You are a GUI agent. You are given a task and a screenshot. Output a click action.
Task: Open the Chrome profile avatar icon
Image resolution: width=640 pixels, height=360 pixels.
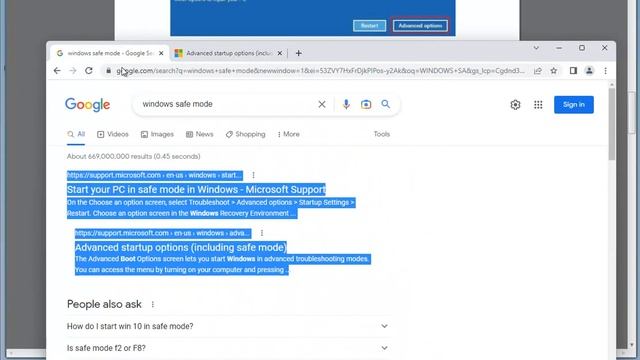coord(589,71)
